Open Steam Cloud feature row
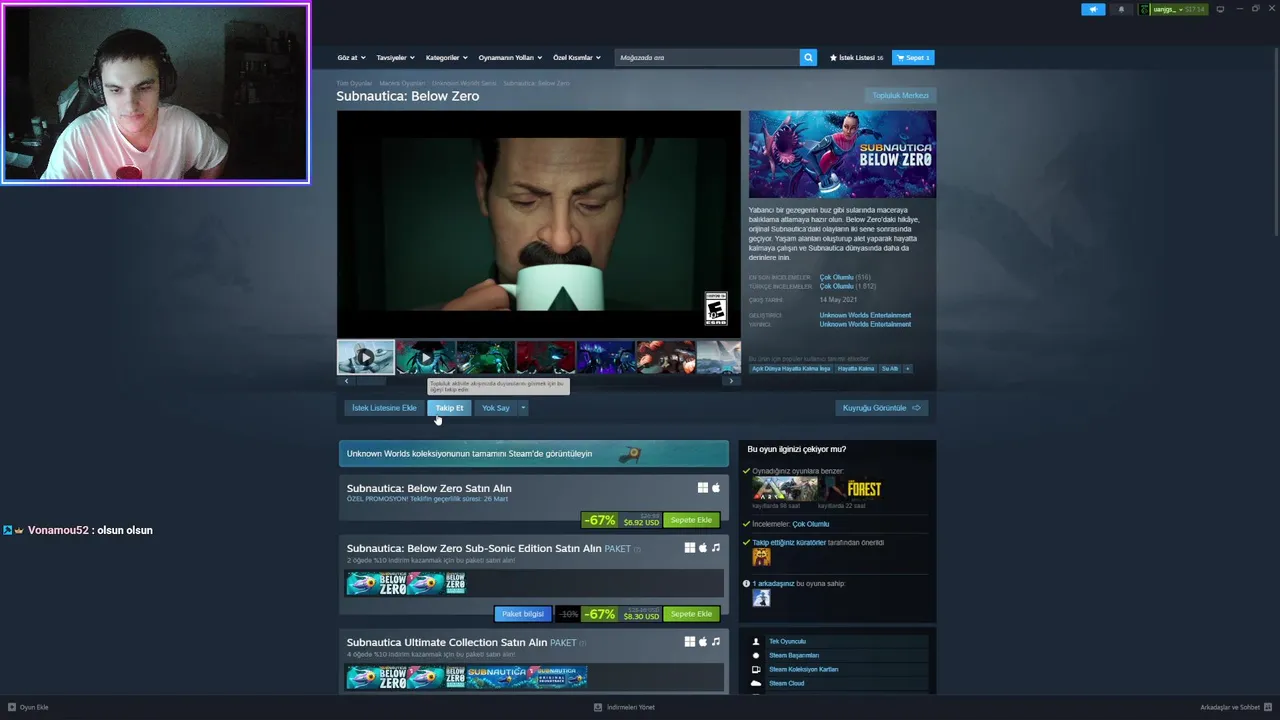The width and height of the screenshot is (1280, 720). click(838, 683)
